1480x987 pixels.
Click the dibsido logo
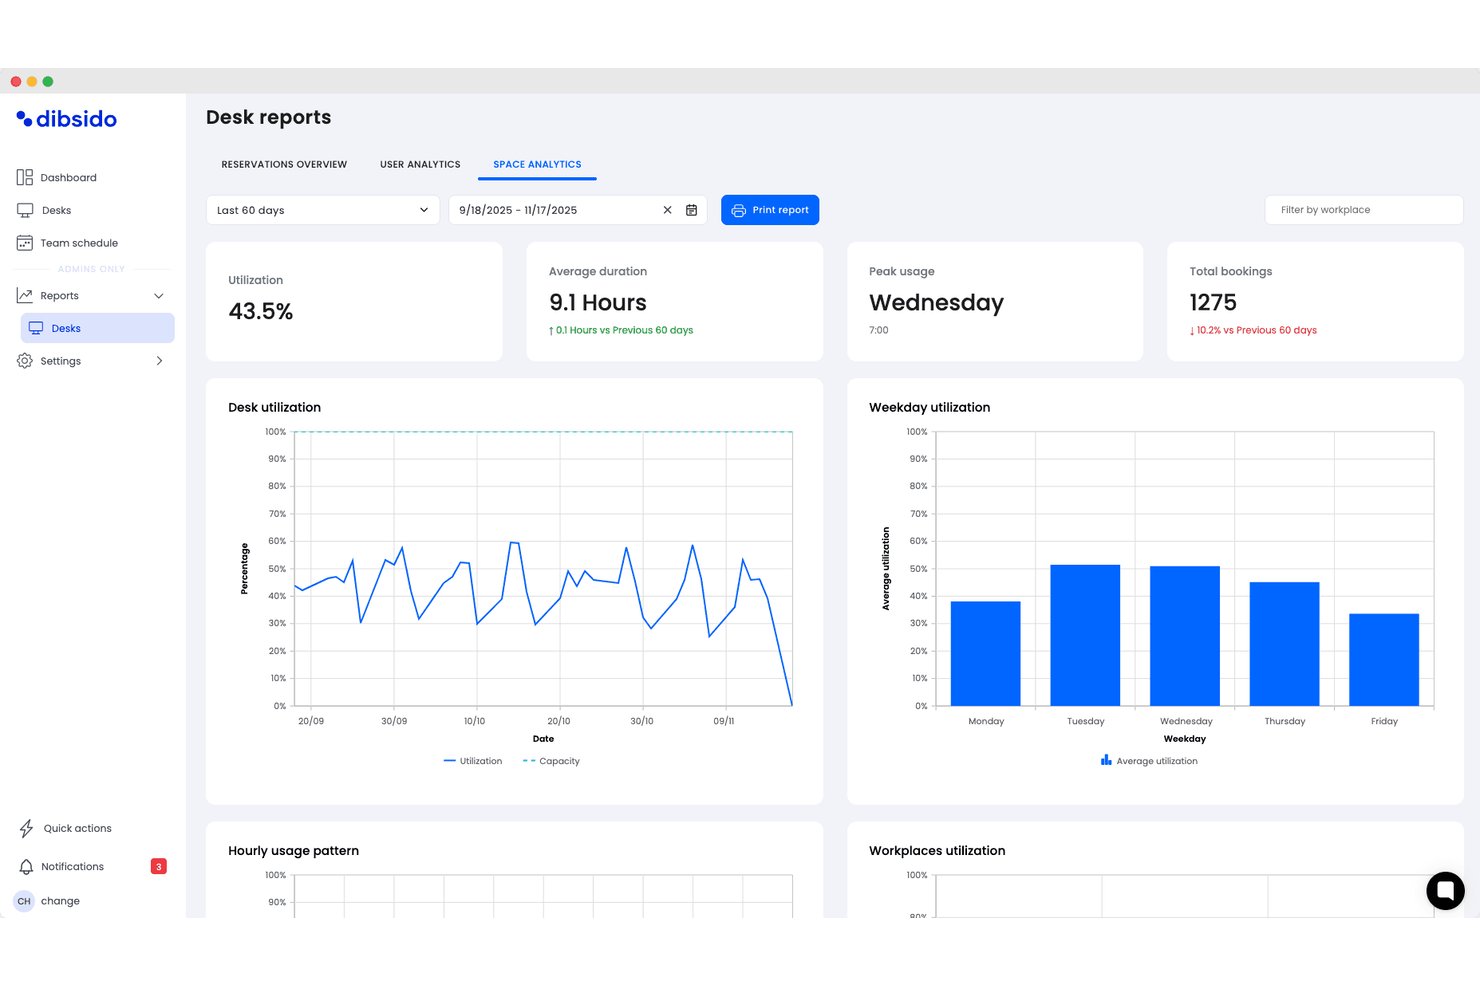click(x=66, y=119)
